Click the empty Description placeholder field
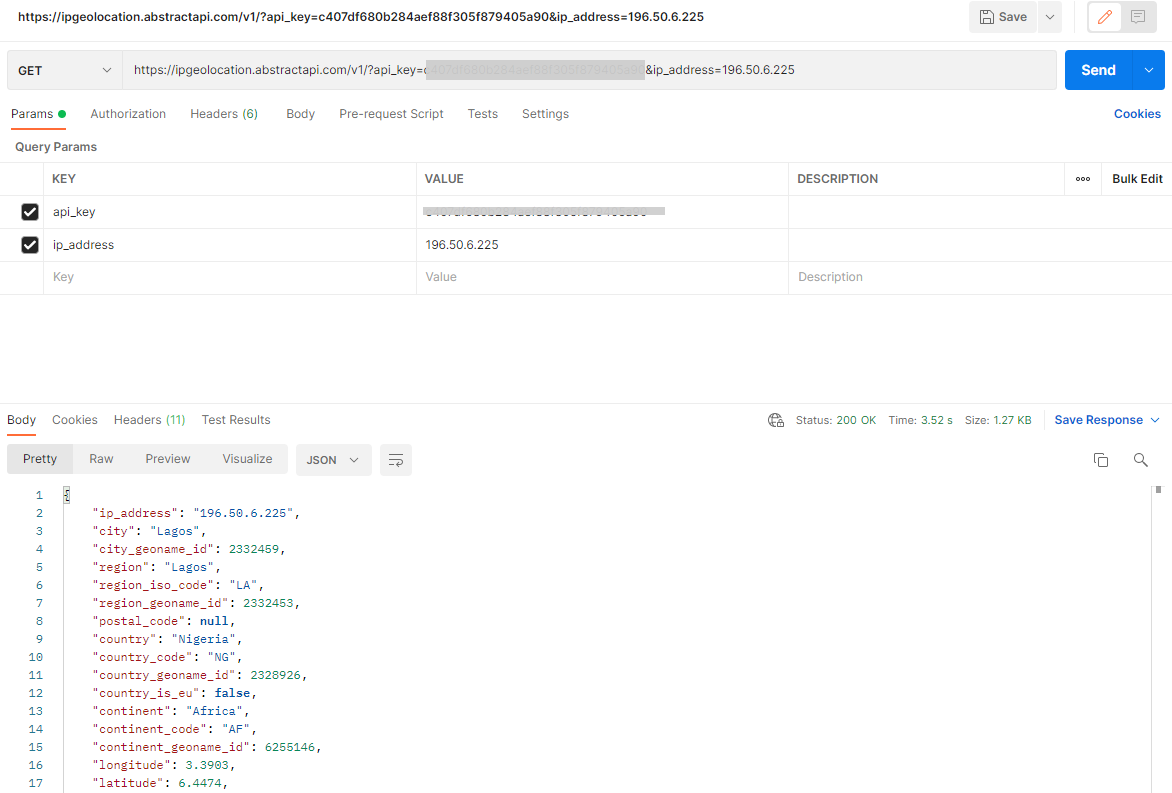 tap(979, 277)
